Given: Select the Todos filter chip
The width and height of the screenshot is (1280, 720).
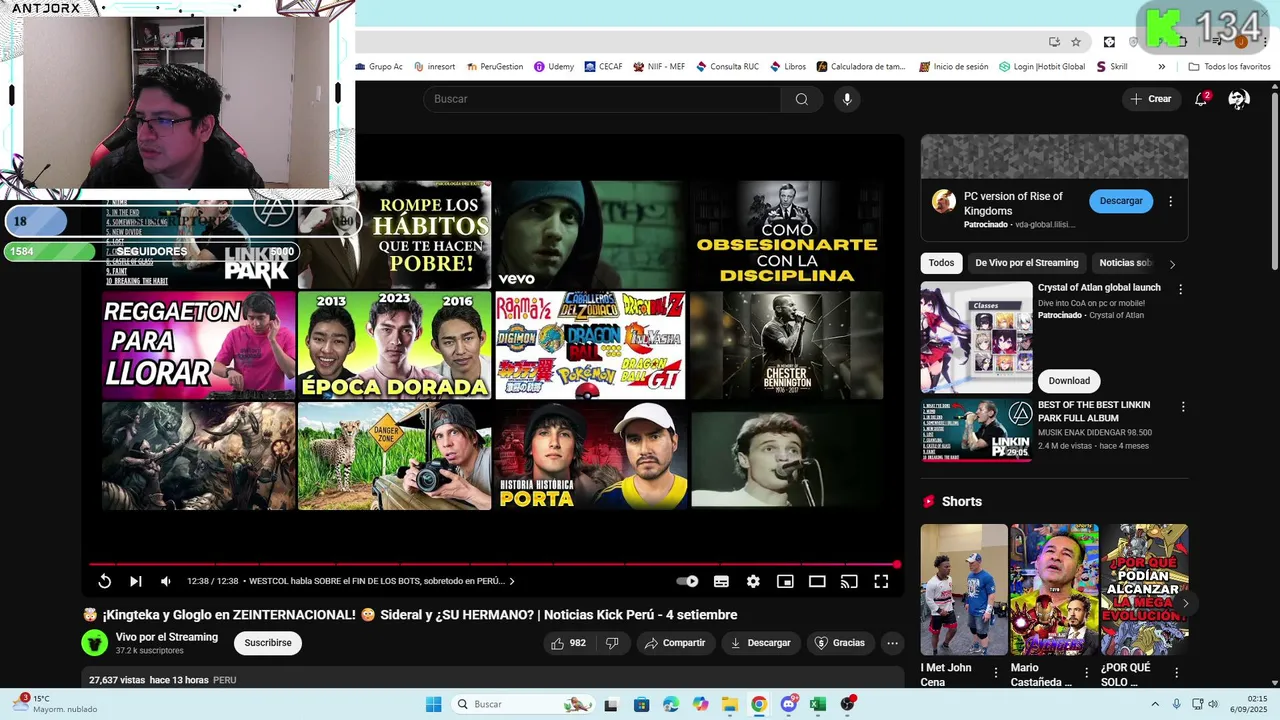Looking at the screenshot, I should click(941, 263).
